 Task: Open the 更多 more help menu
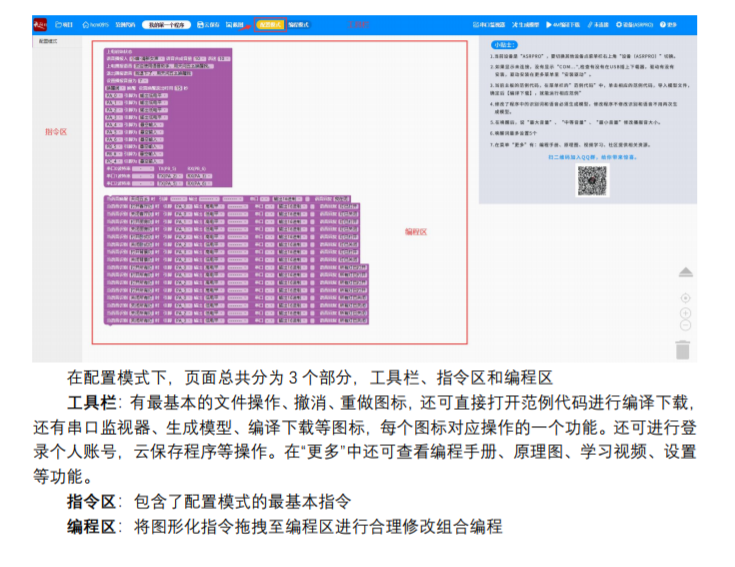(668, 25)
